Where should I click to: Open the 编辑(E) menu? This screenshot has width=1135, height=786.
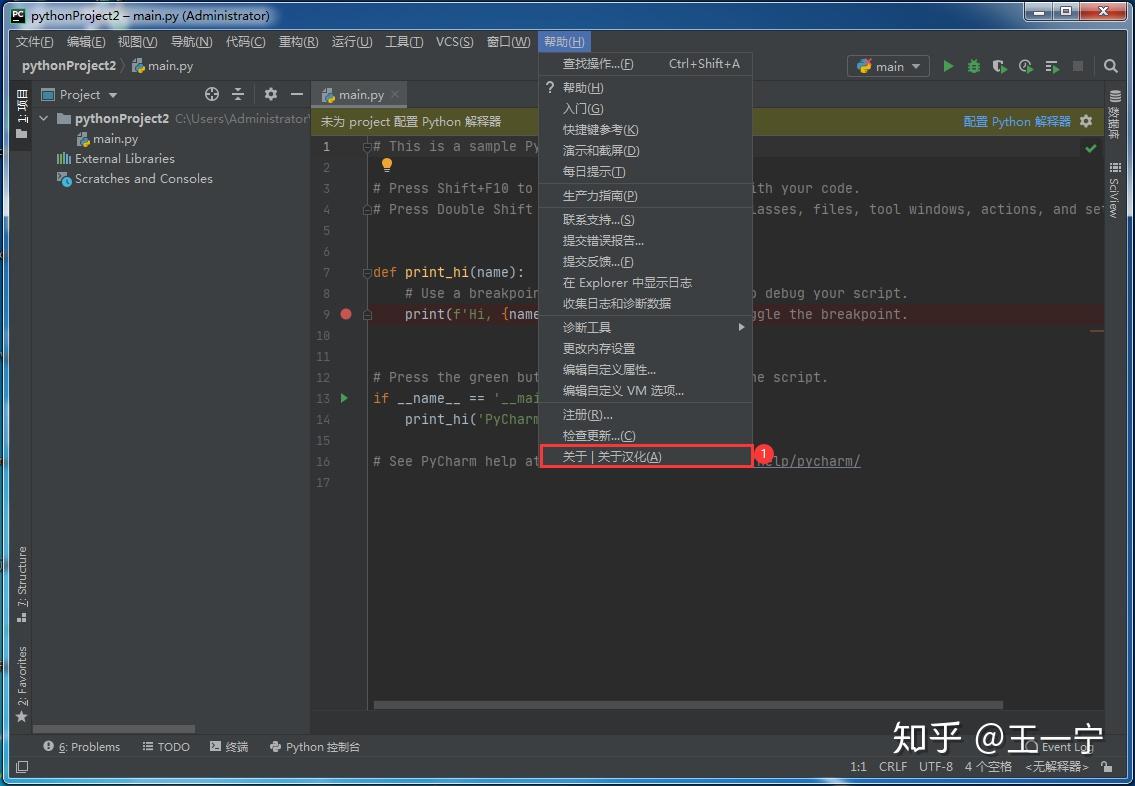(85, 42)
